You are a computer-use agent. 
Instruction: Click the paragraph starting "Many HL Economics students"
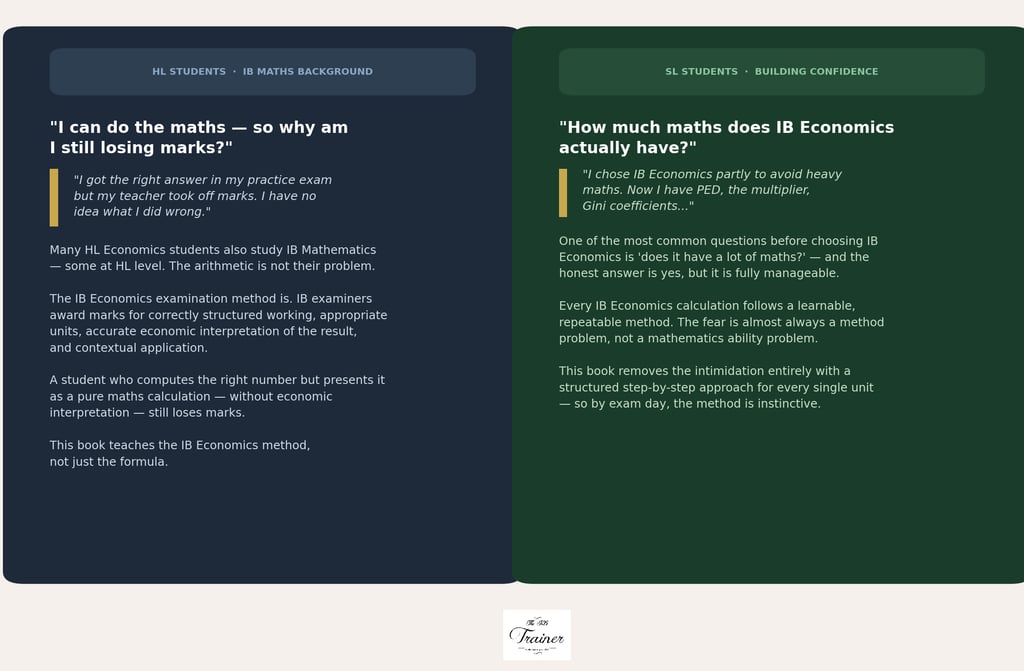[x=212, y=258]
